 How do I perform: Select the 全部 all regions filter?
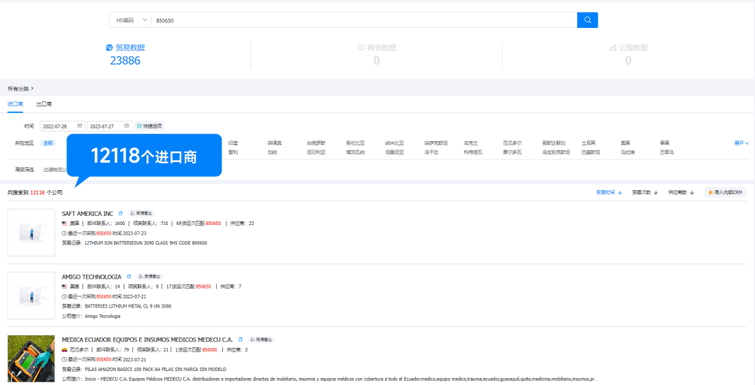coord(48,143)
